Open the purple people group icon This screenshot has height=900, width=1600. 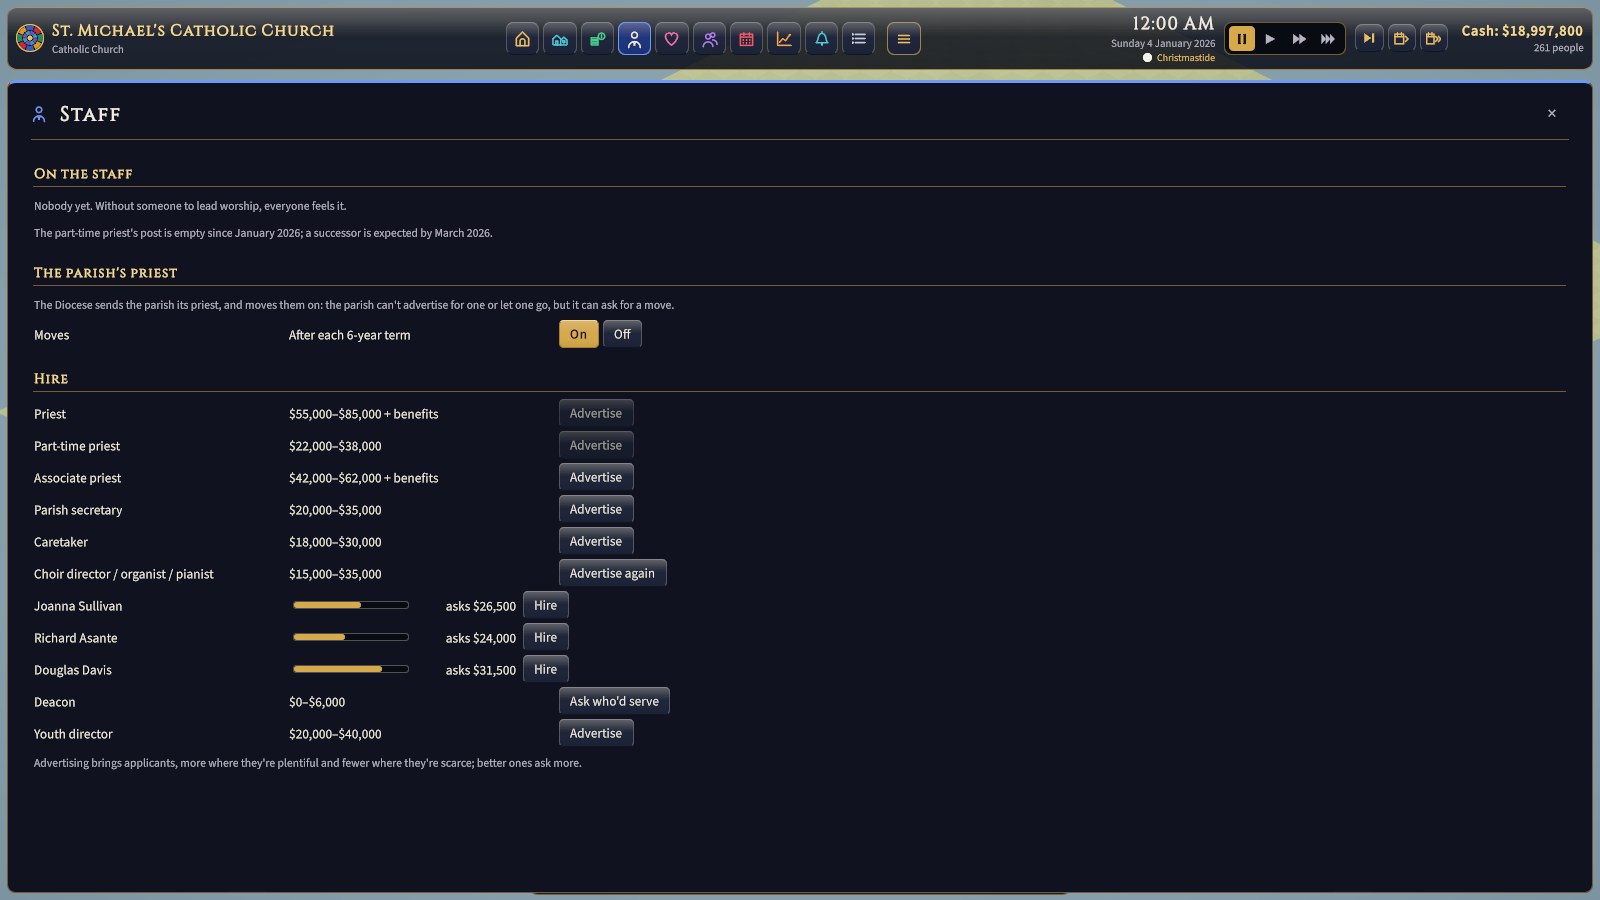(709, 39)
